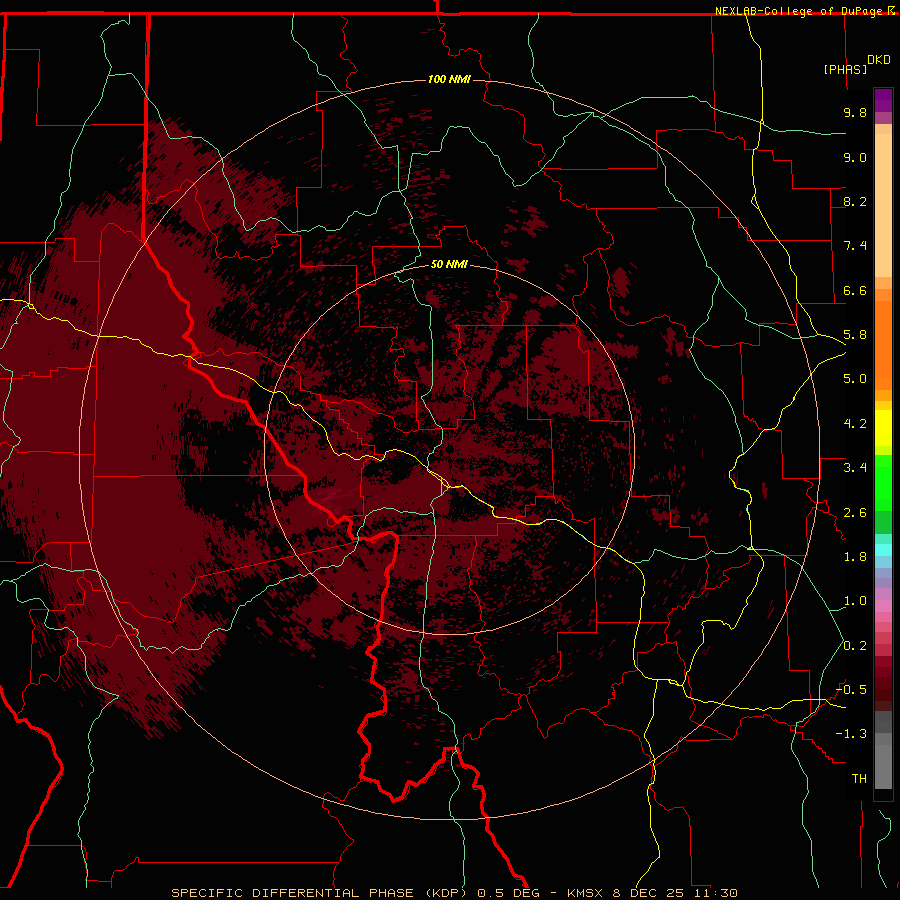Click the TH threshold label on scale
This screenshot has height=900, width=900.
tap(859, 779)
